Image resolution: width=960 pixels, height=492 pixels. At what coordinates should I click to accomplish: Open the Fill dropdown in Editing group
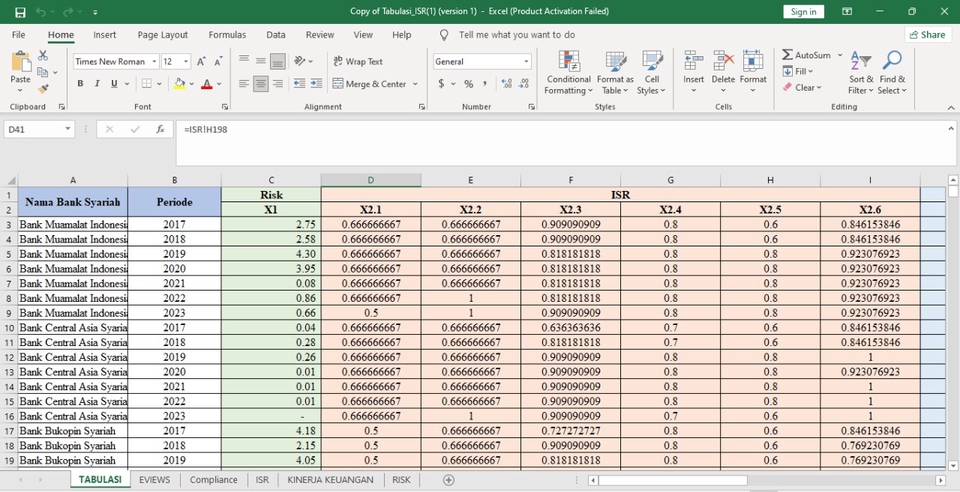(798, 72)
